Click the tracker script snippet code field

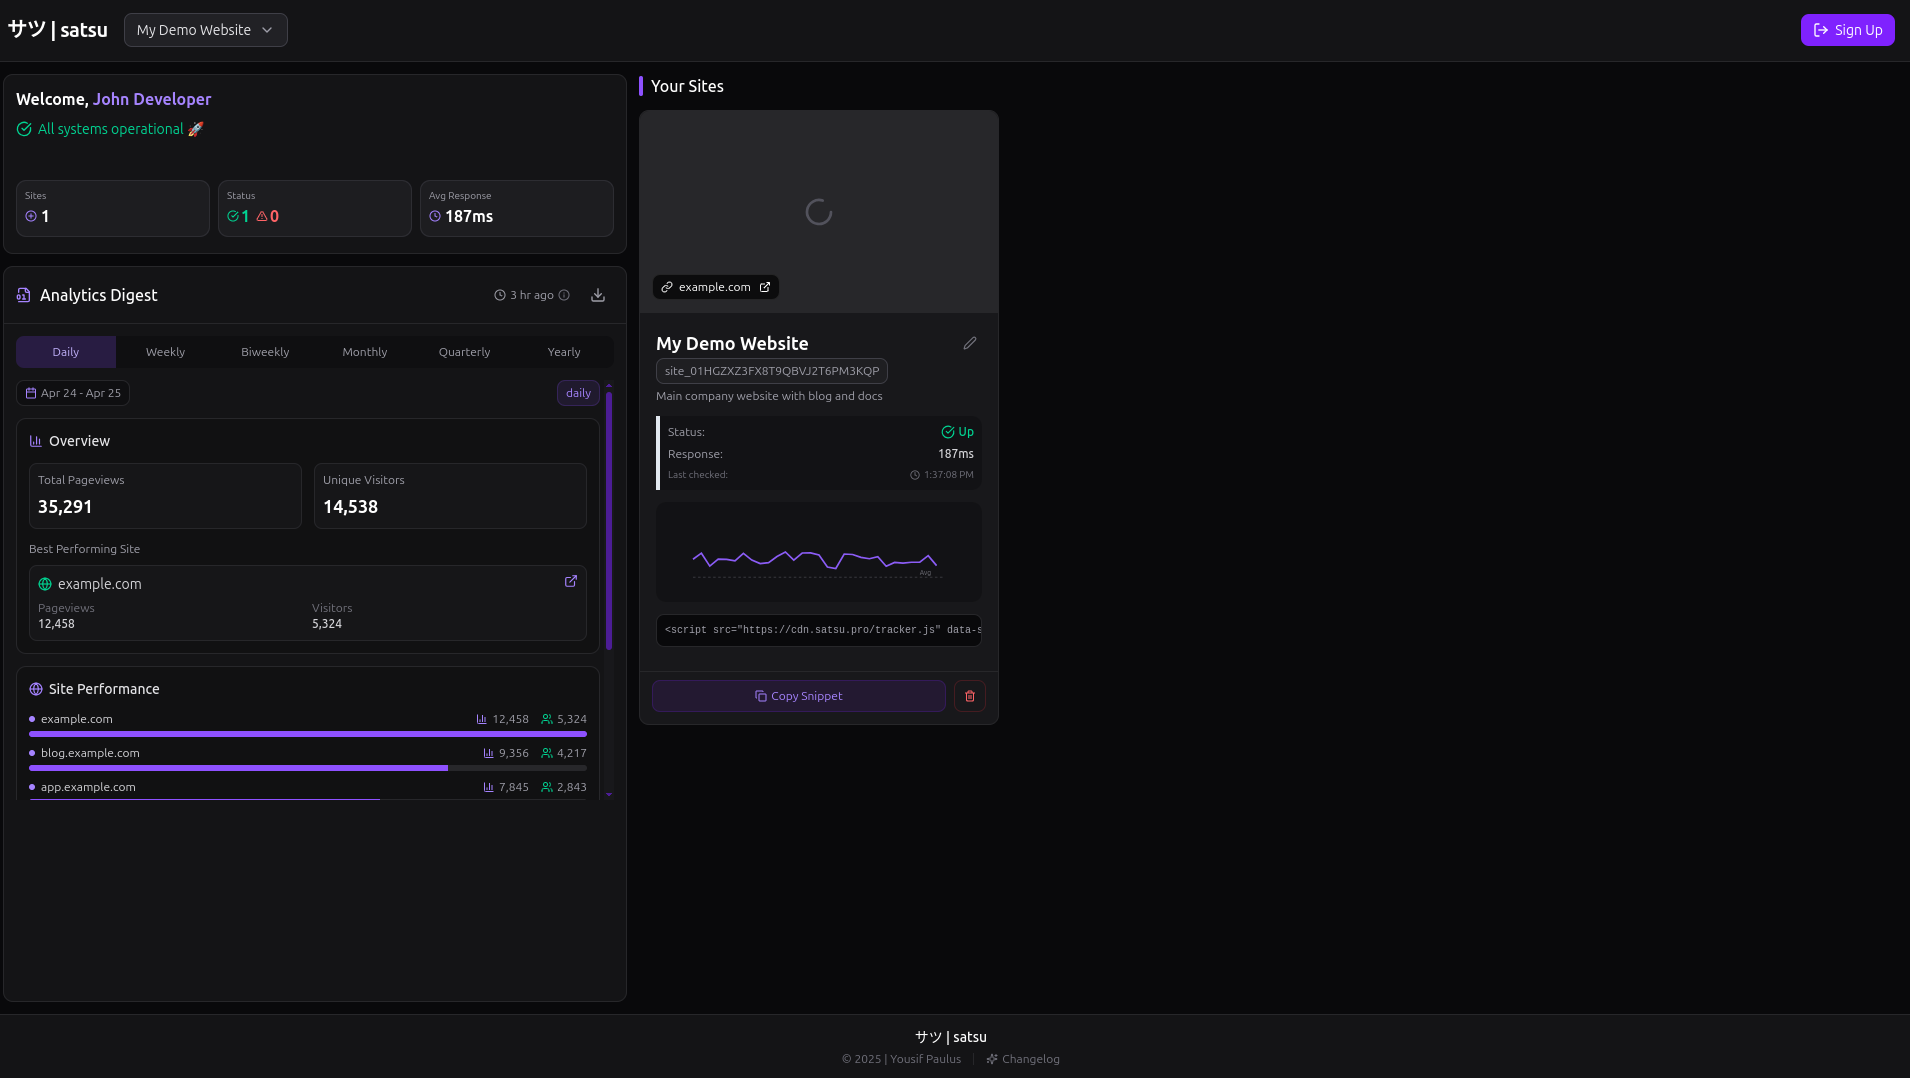819,630
